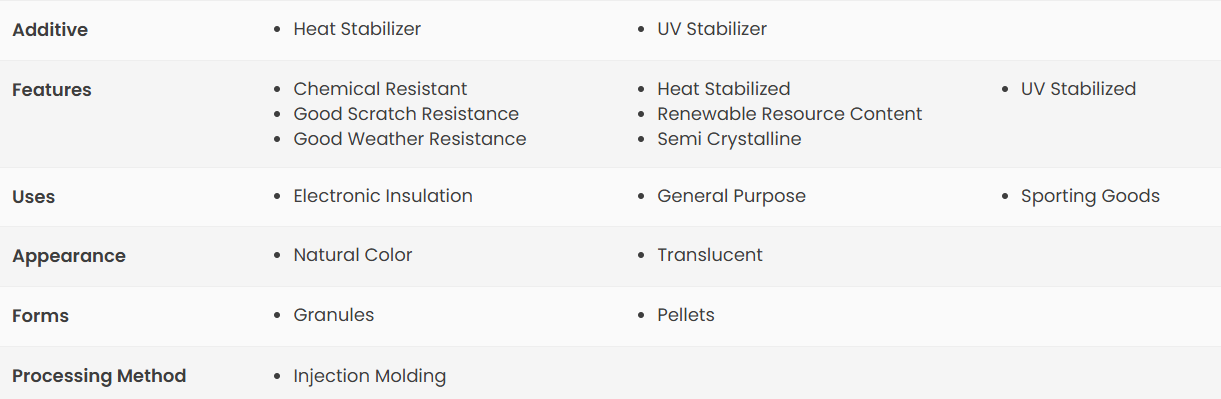Click Chemical Resistant in Features
The height and width of the screenshot is (399, 1221).
380,89
